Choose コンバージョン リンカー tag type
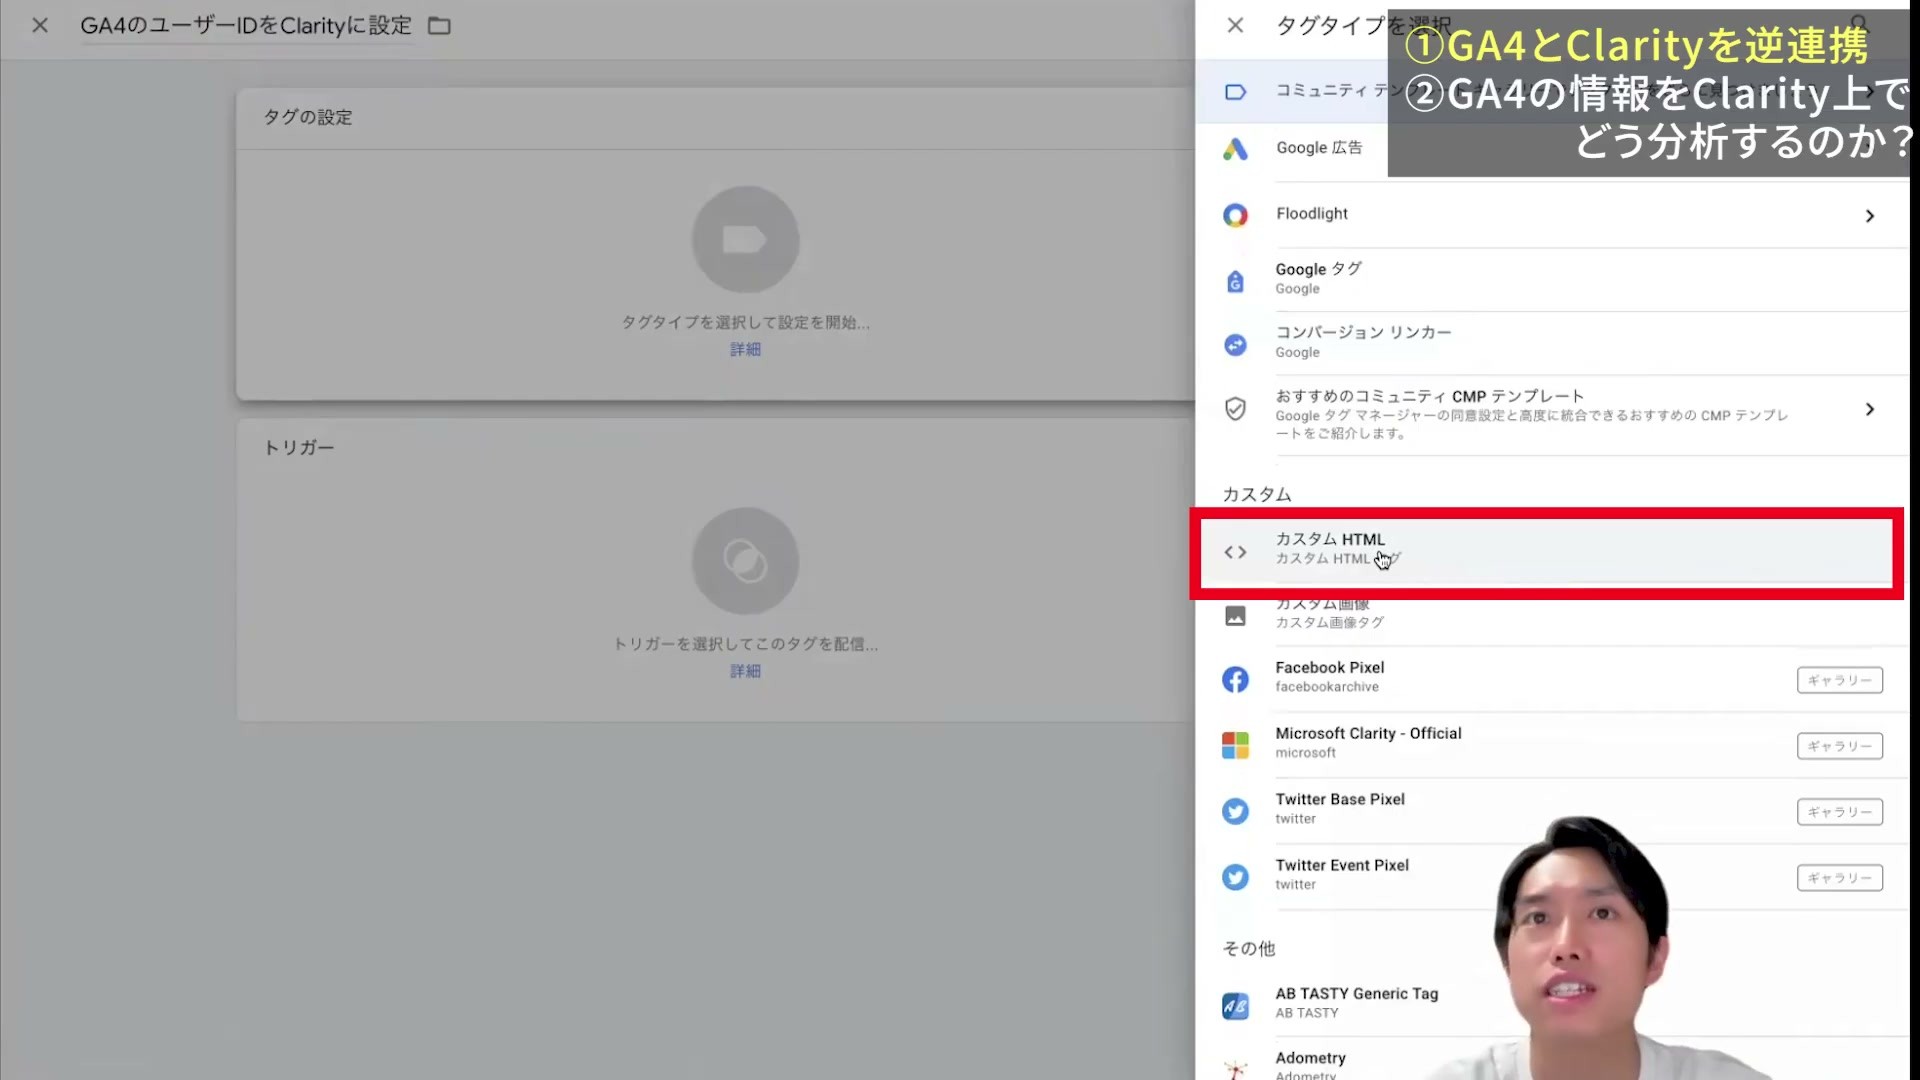 (1550, 343)
